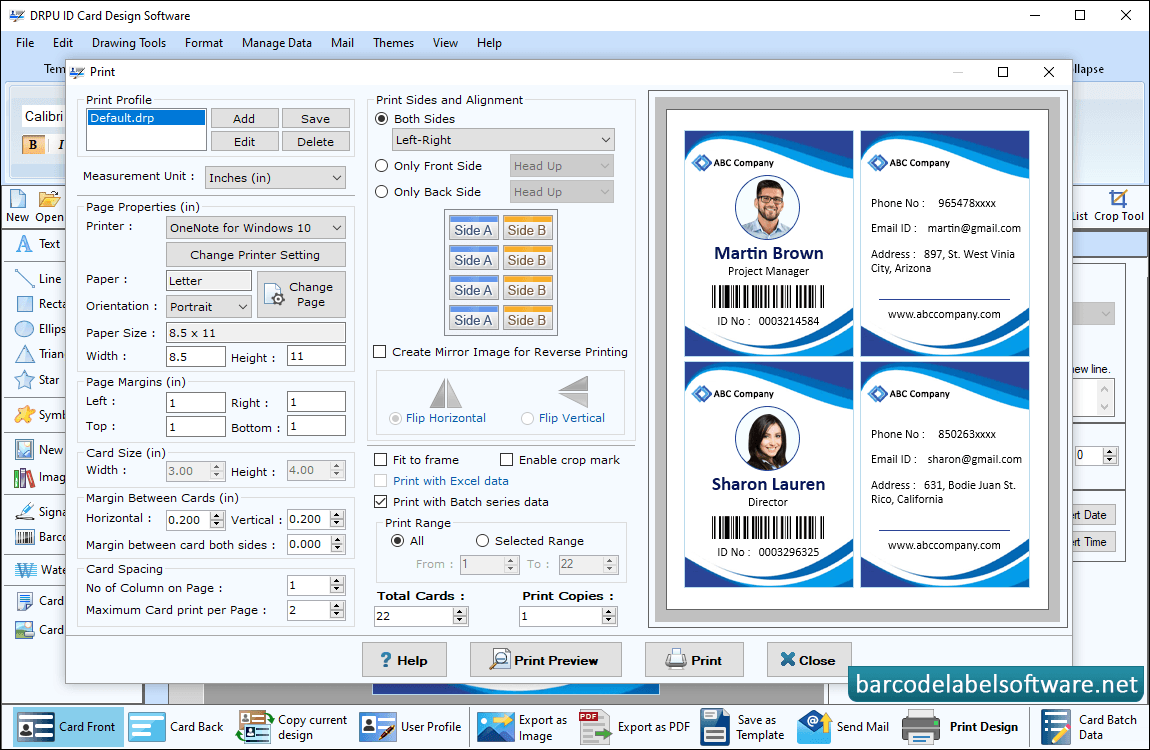Open the View menu
The width and height of the screenshot is (1150, 750).
445,43
